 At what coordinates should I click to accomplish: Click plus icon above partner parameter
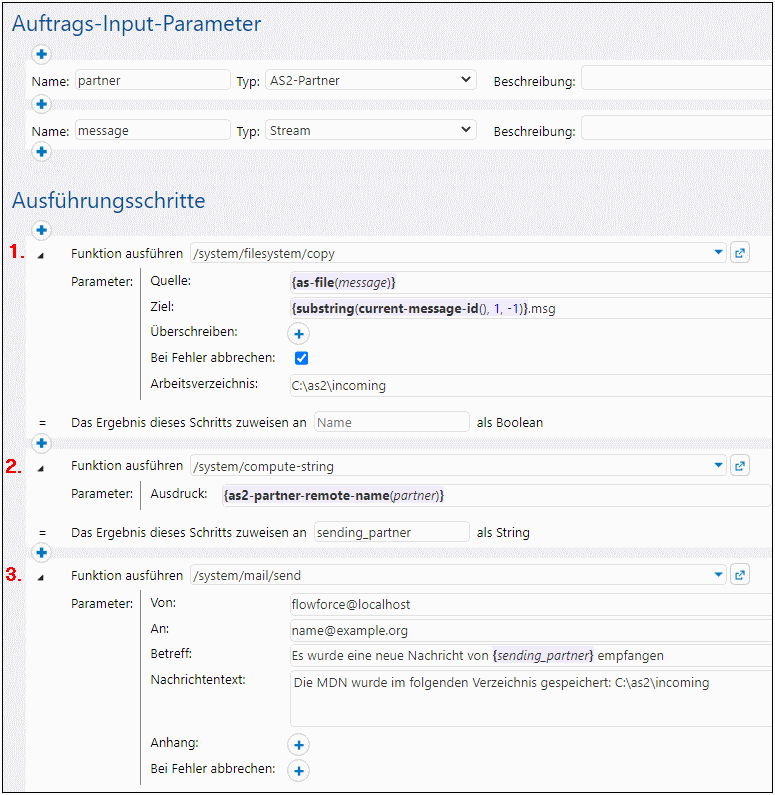coord(41,55)
